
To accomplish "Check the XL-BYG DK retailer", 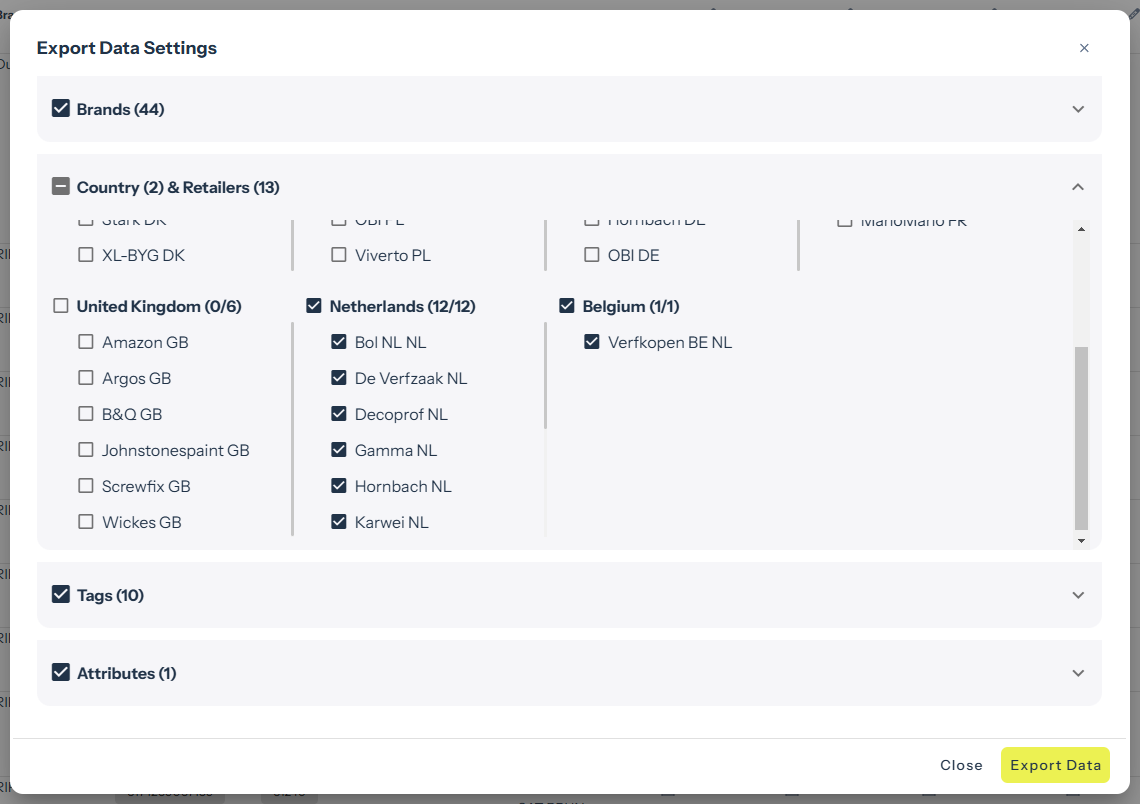I will pos(86,255).
